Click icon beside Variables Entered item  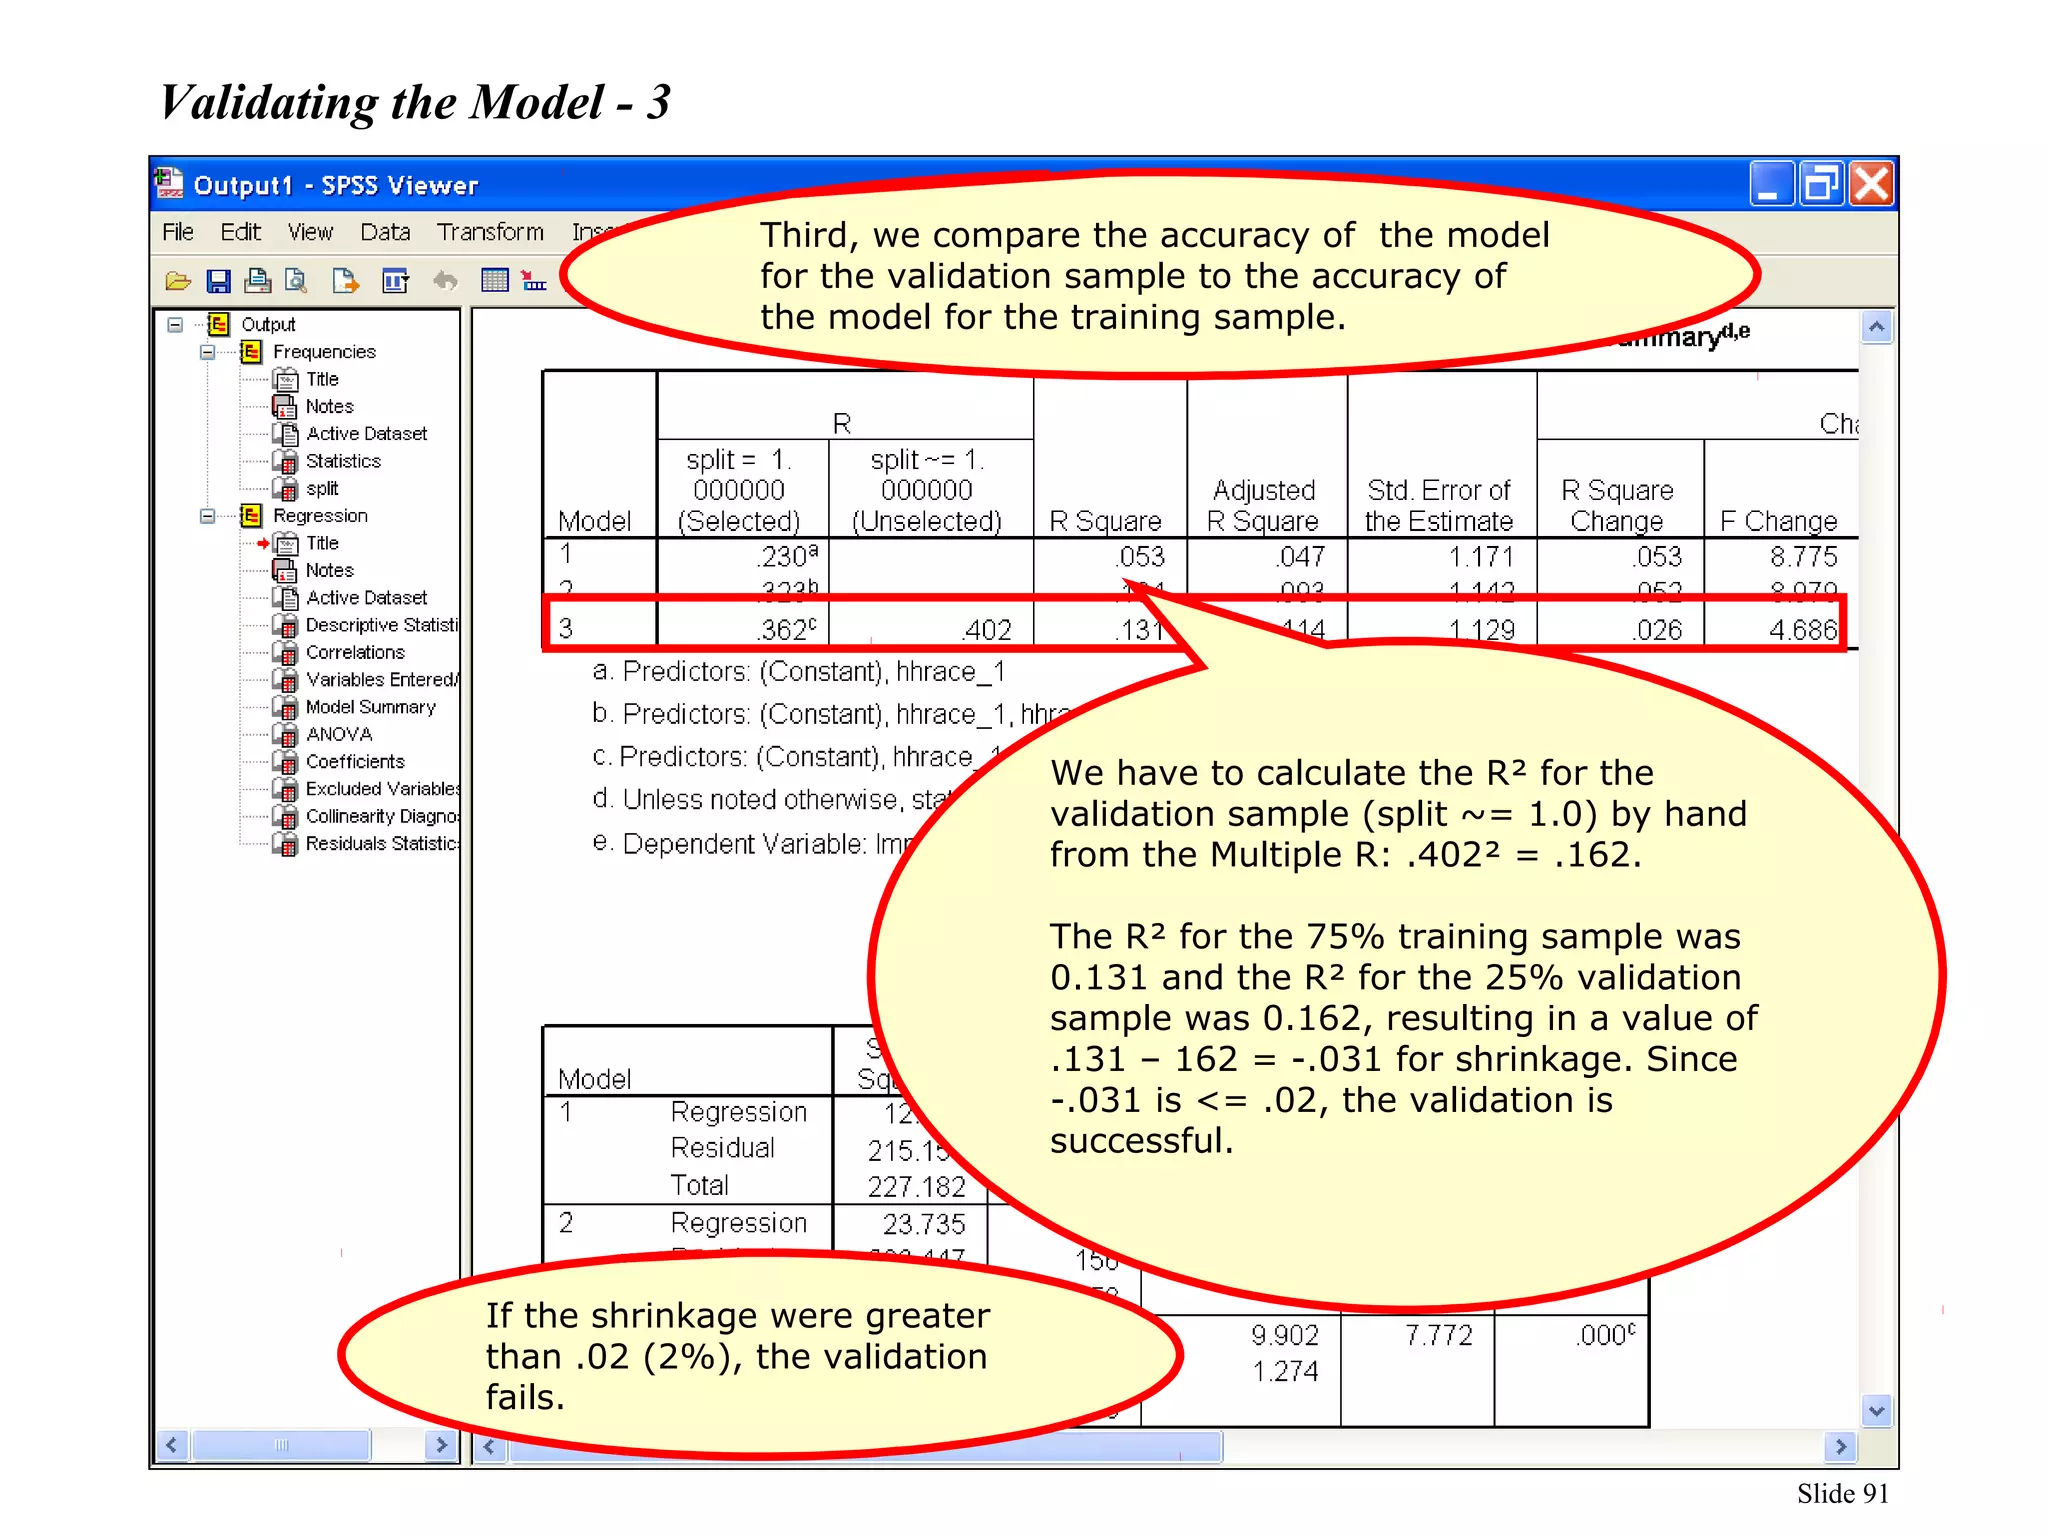tap(286, 680)
